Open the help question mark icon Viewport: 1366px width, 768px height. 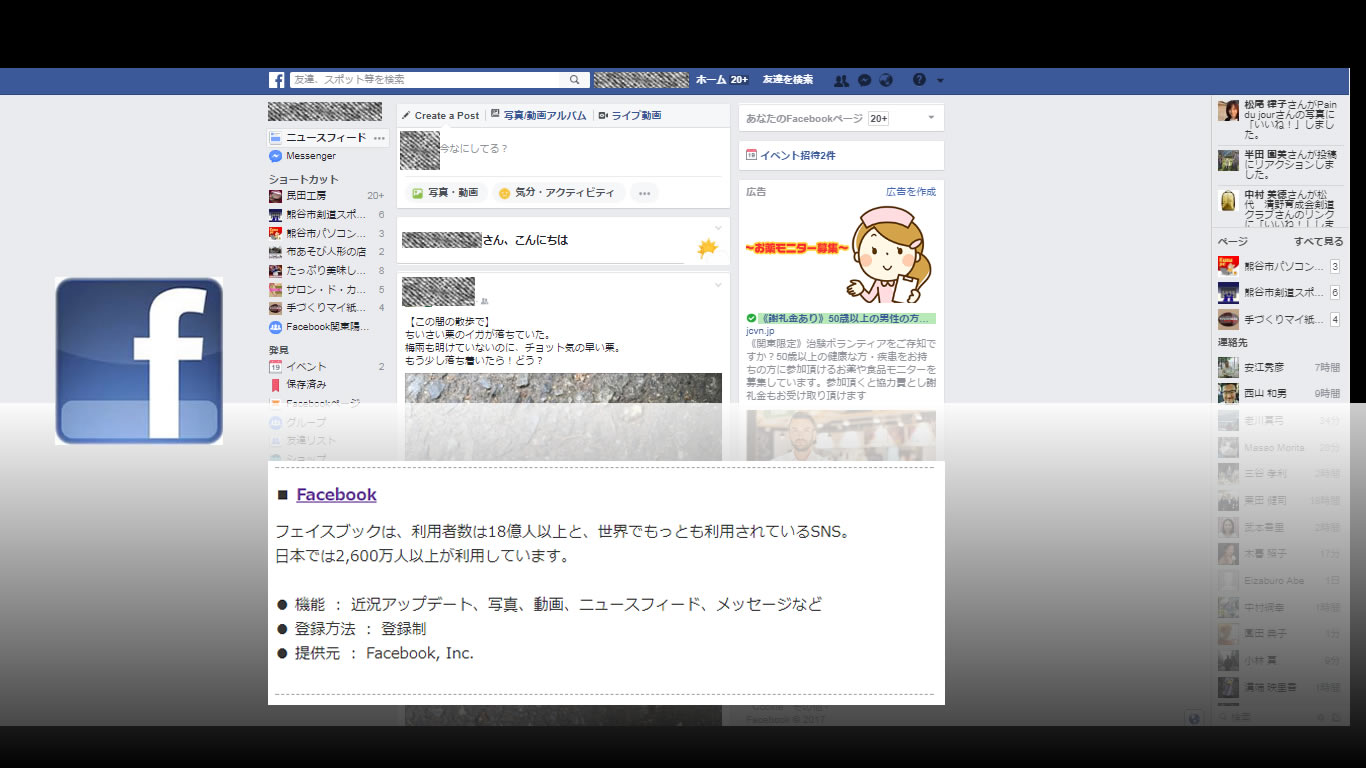pyautogui.click(x=919, y=80)
